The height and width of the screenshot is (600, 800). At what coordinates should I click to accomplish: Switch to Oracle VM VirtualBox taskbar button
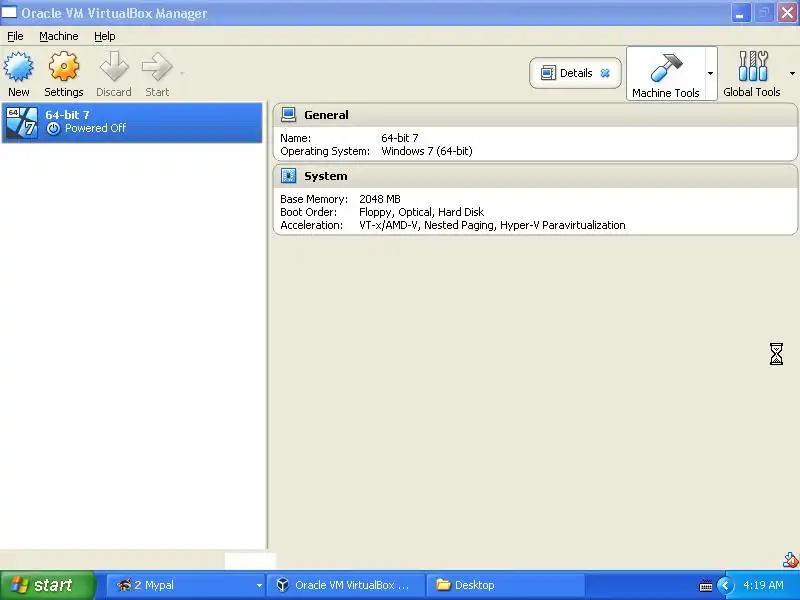point(347,585)
